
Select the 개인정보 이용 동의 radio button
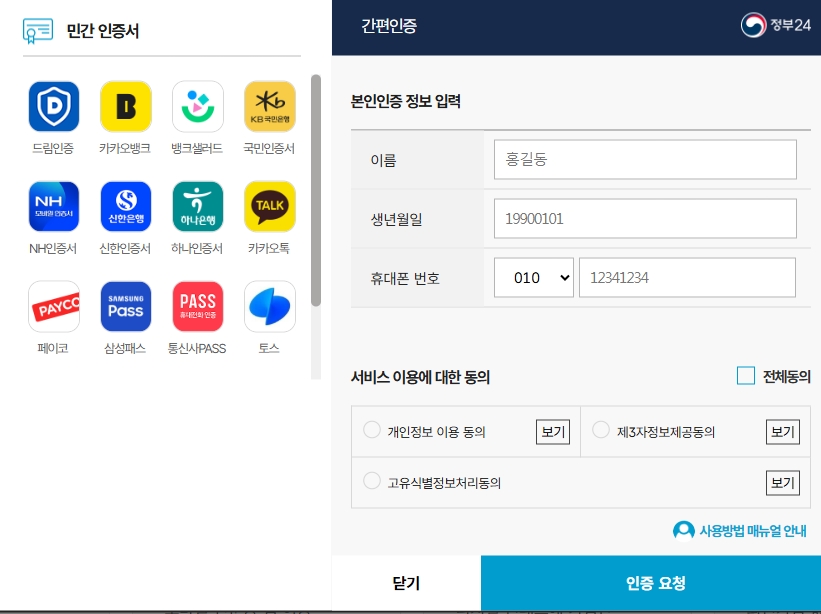(372, 430)
